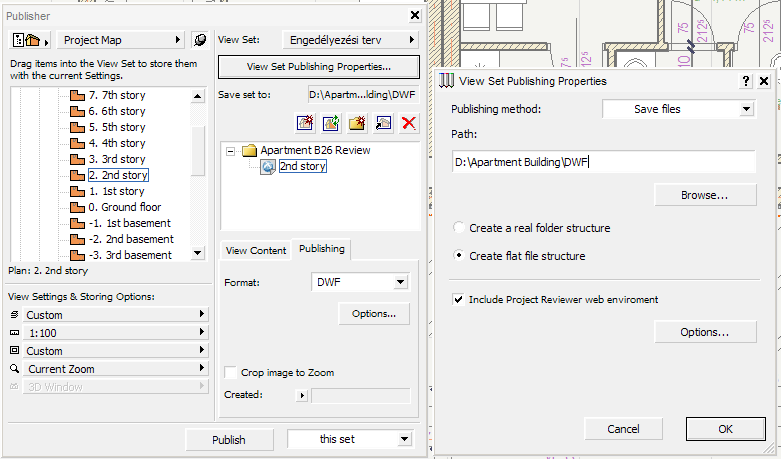
Task: Open the View Set Engedélyezési terv dropdown
Action: 350,40
